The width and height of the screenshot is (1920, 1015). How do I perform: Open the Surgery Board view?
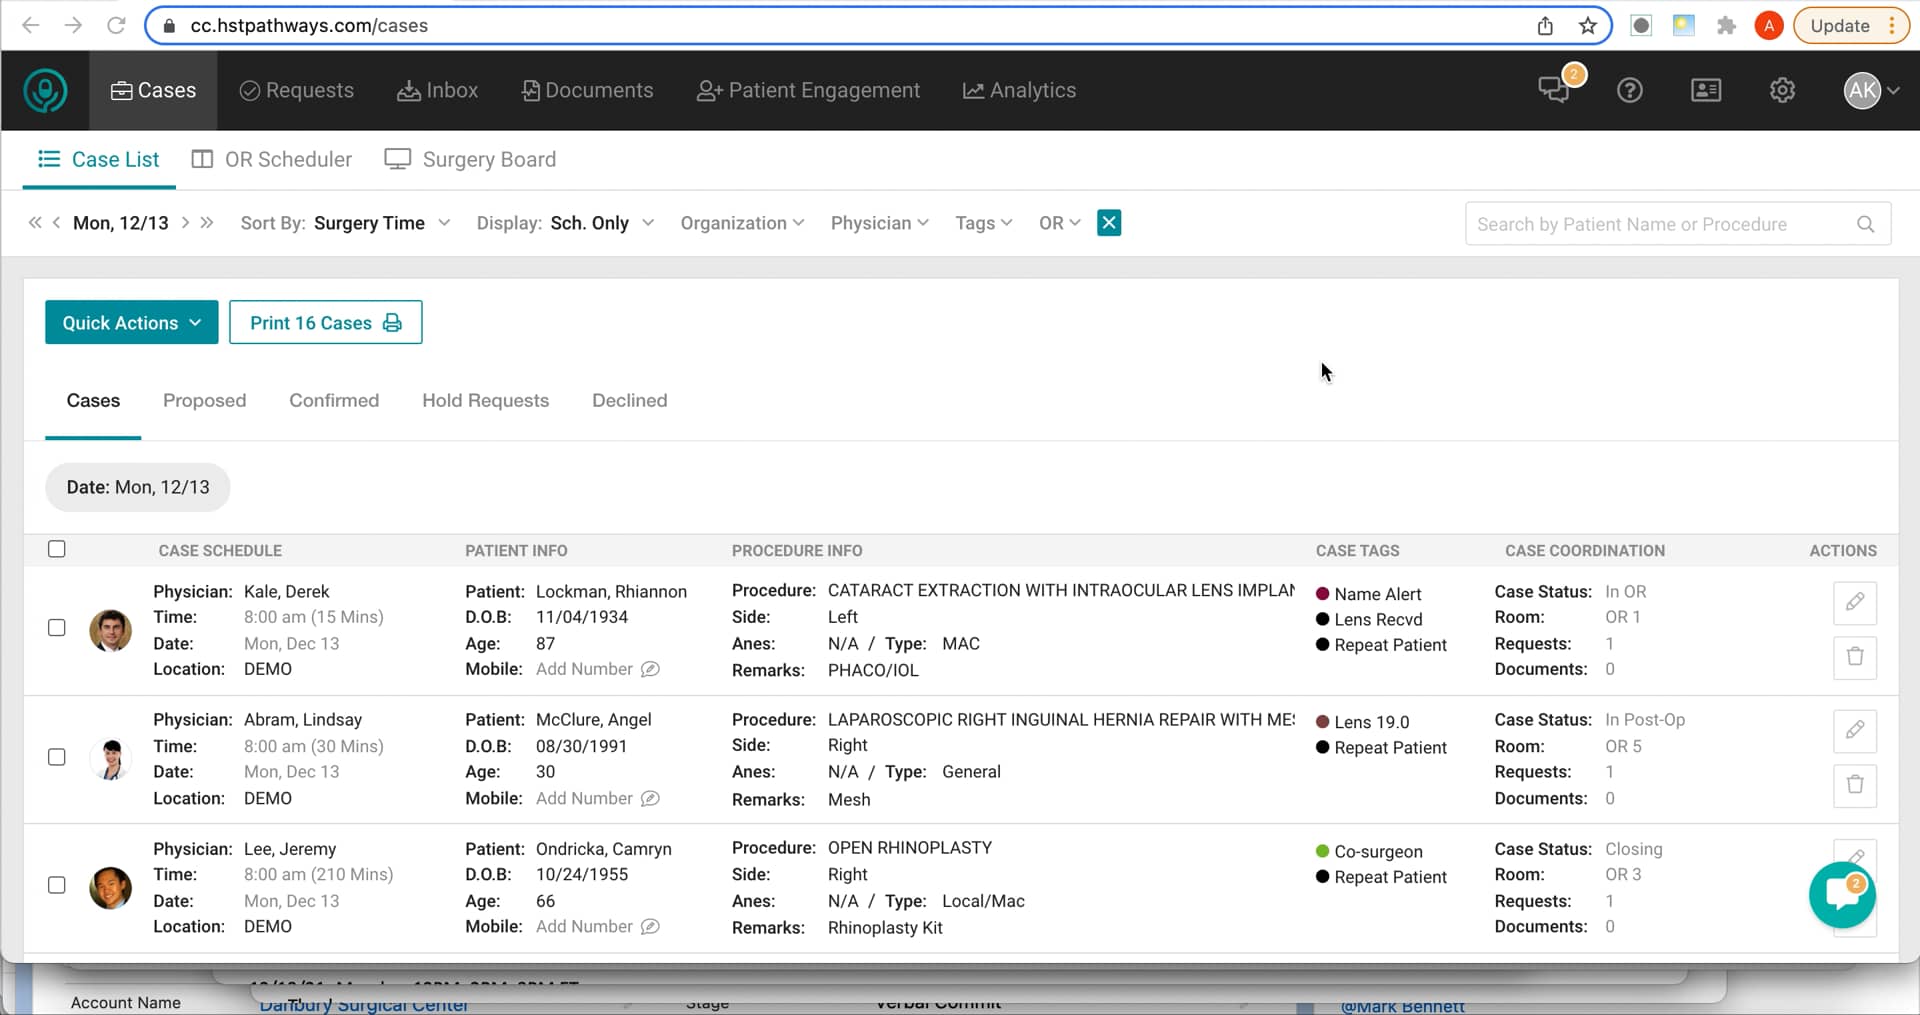pos(470,159)
